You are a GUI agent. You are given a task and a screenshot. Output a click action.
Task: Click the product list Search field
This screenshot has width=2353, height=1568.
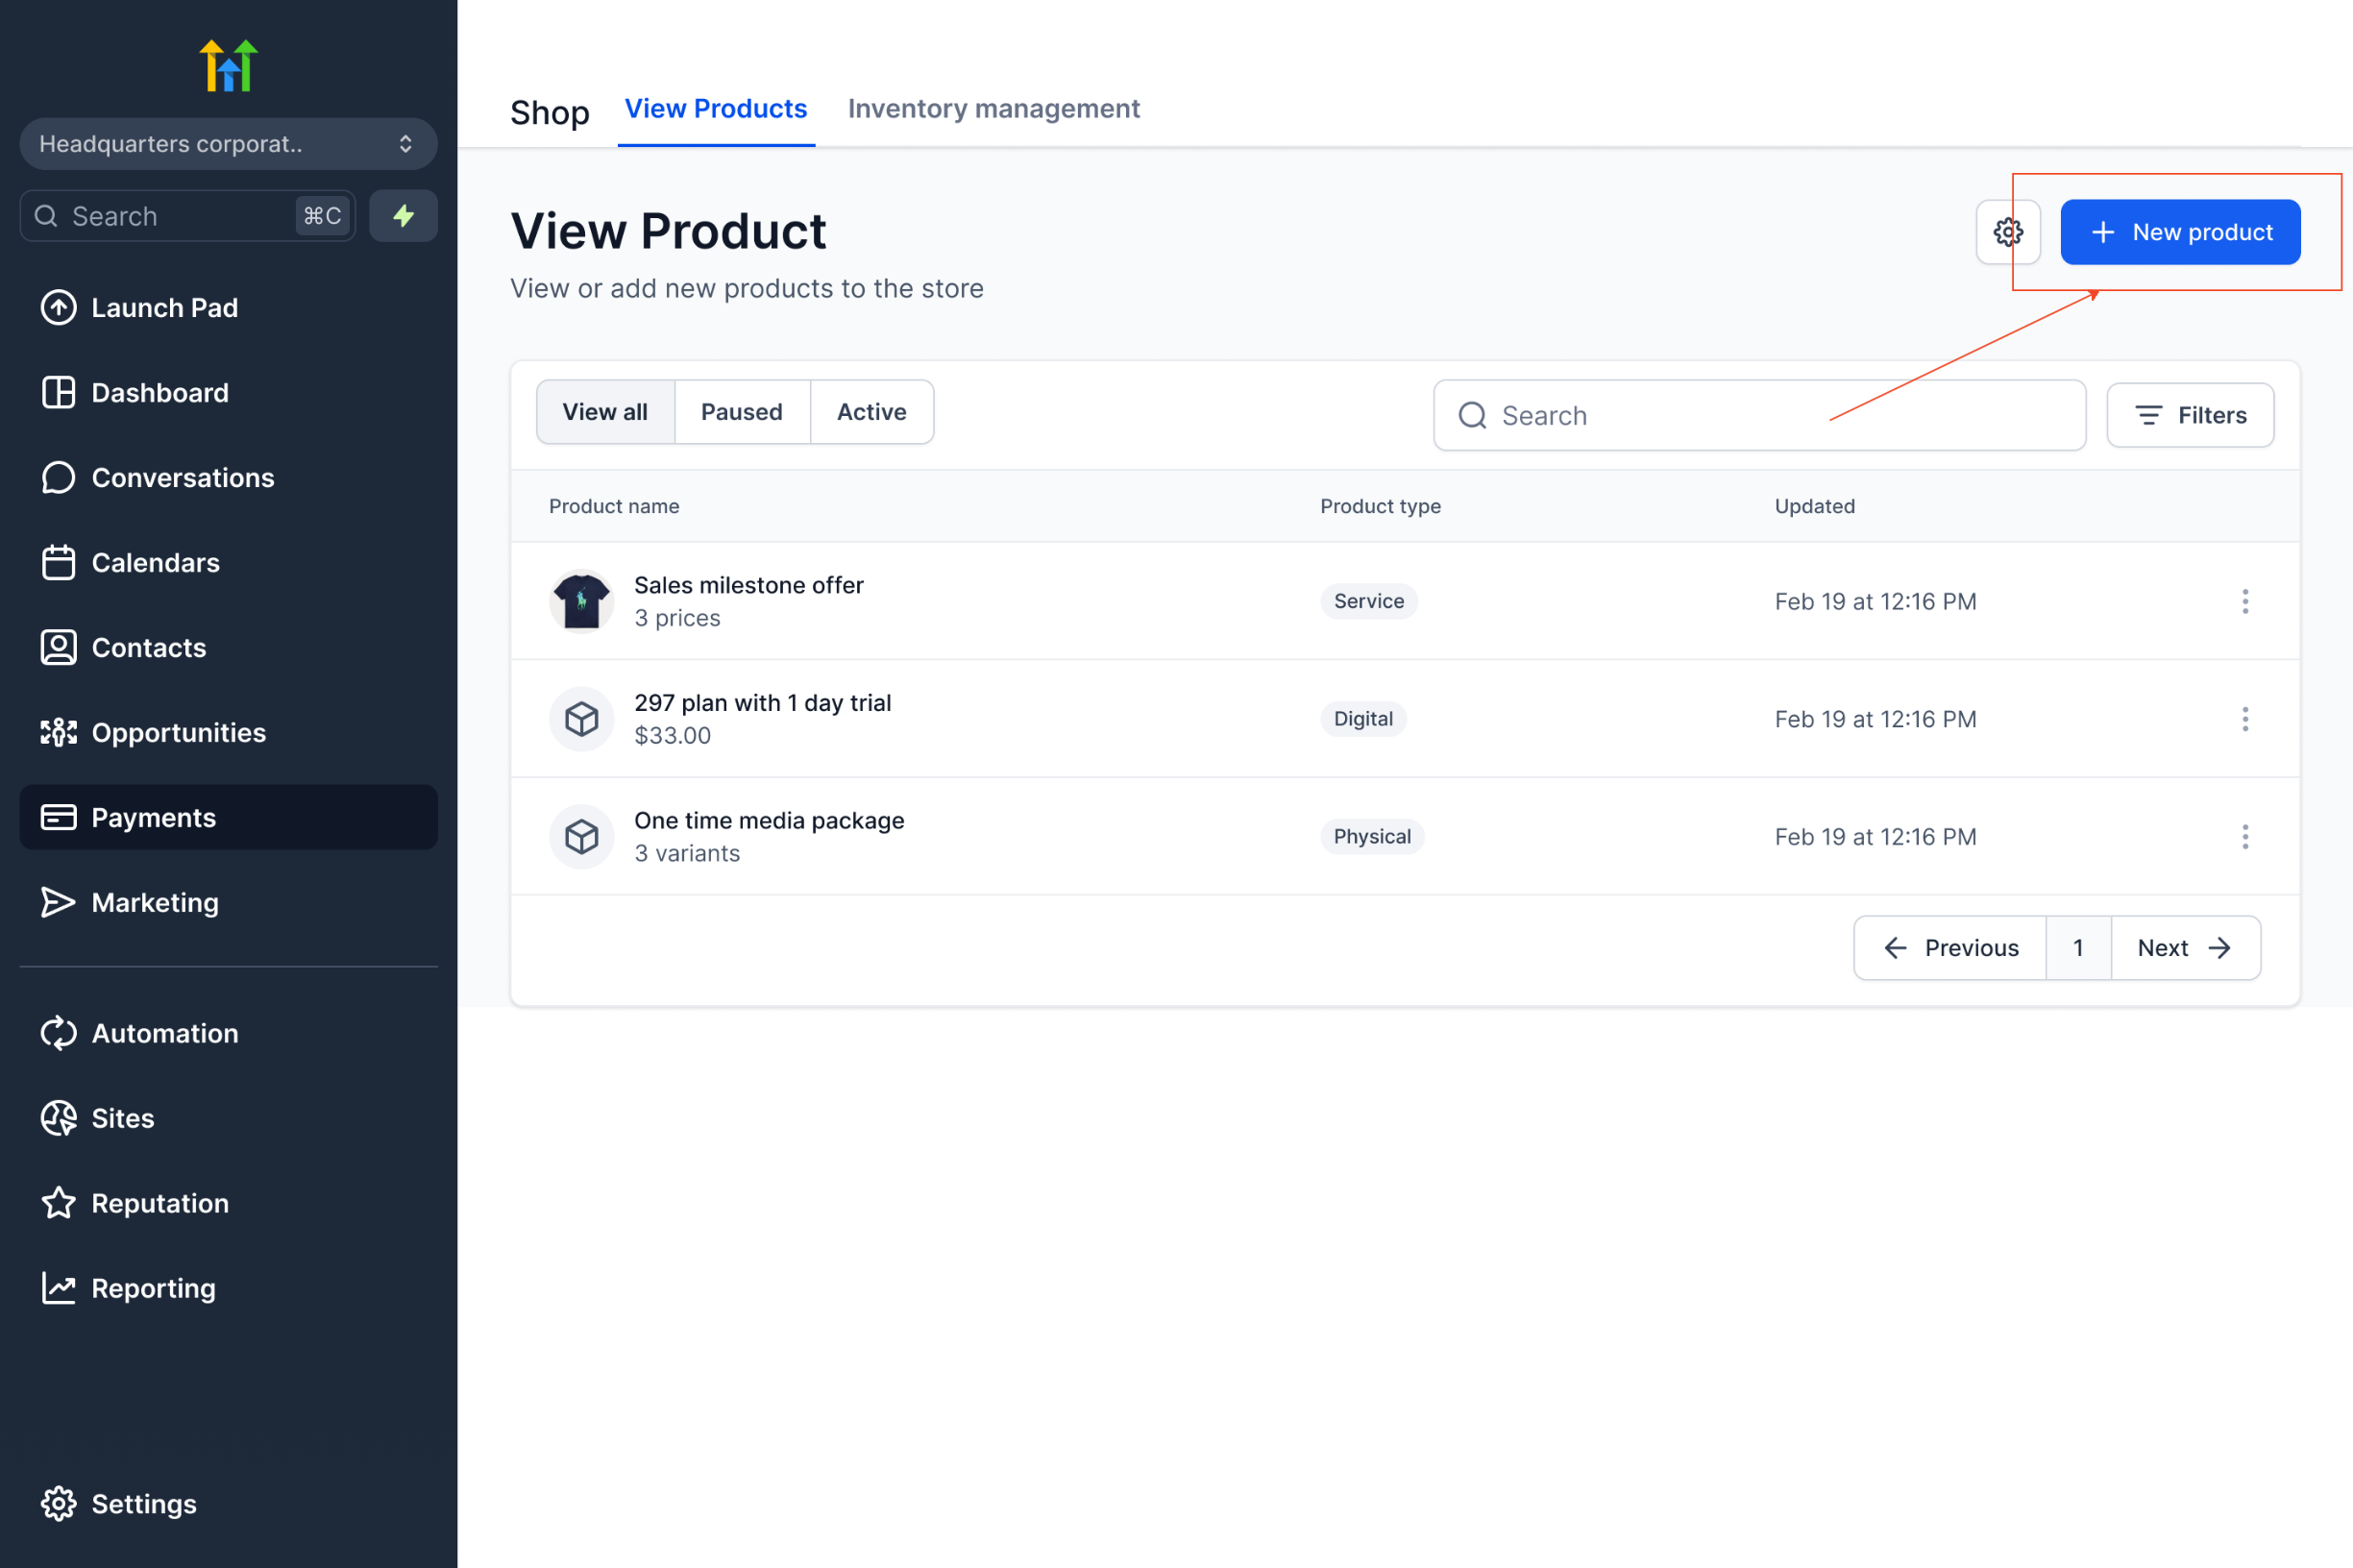tap(1760, 415)
